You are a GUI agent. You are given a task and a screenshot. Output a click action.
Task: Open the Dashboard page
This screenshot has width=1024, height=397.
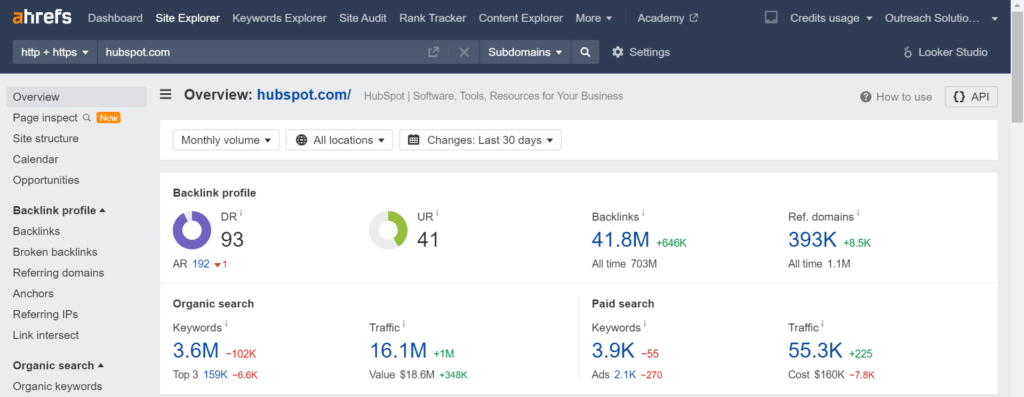(x=115, y=18)
